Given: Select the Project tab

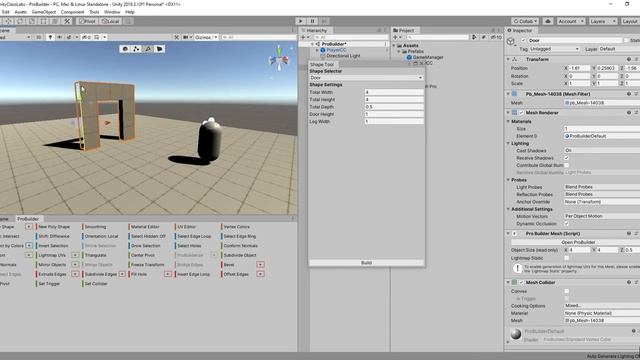Looking at the screenshot, I should (x=404, y=30).
